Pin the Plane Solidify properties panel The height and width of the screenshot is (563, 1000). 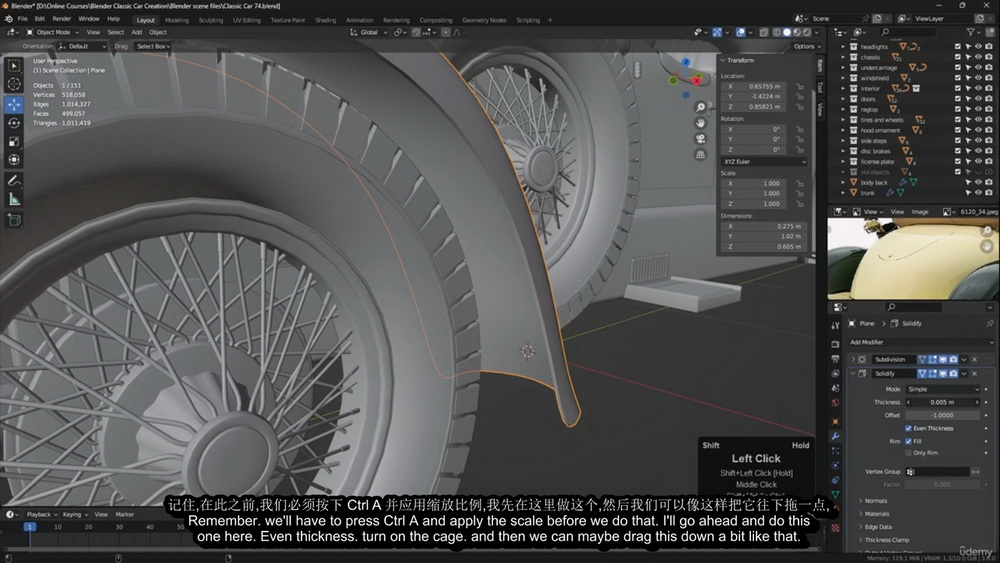[990, 323]
